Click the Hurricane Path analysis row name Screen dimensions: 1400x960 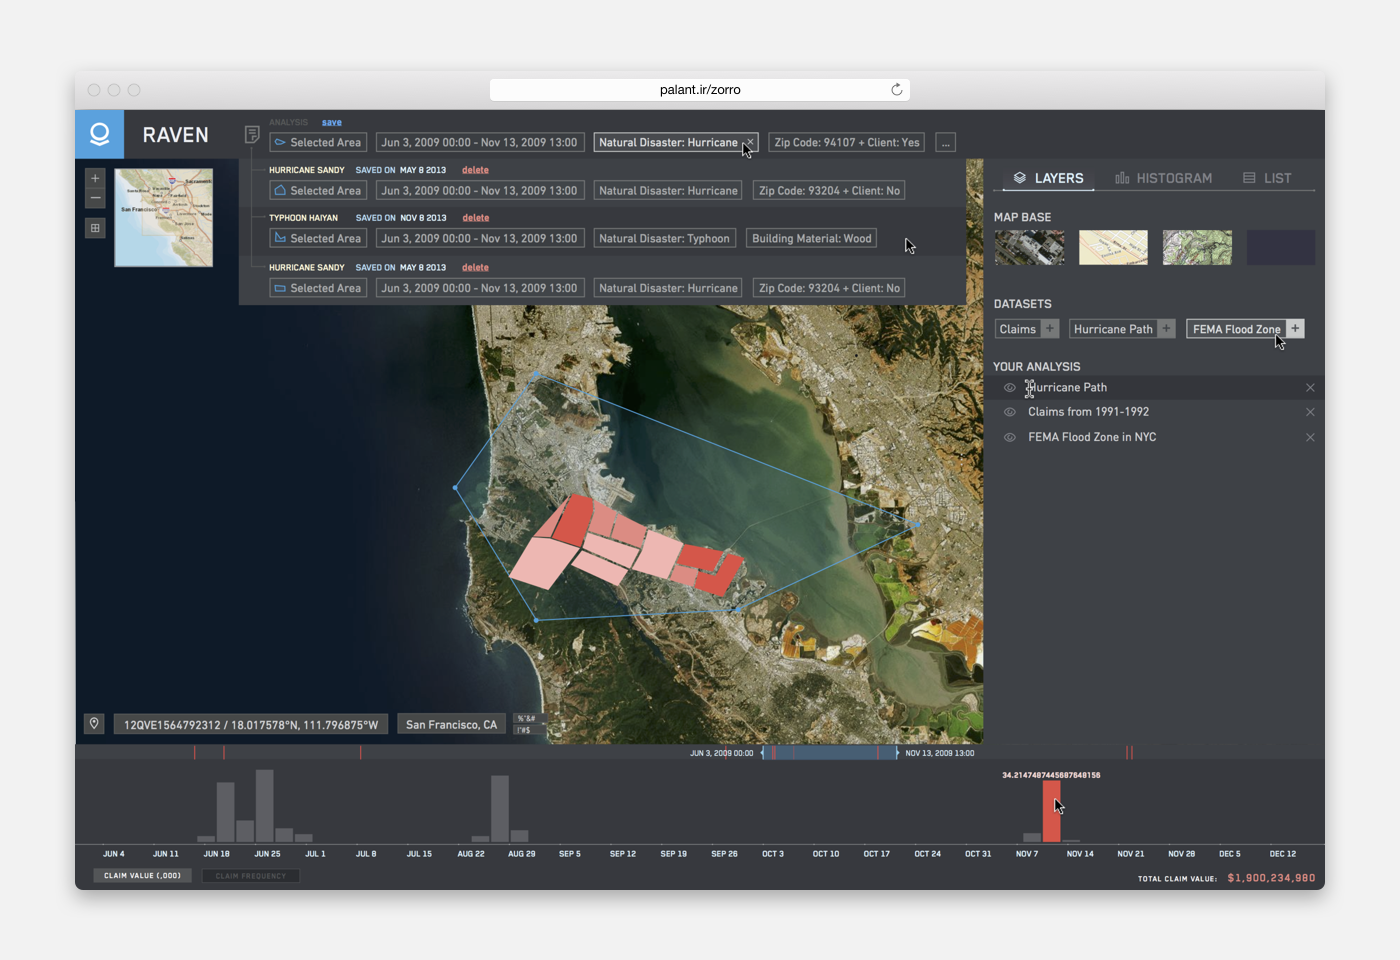coord(1067,388)
